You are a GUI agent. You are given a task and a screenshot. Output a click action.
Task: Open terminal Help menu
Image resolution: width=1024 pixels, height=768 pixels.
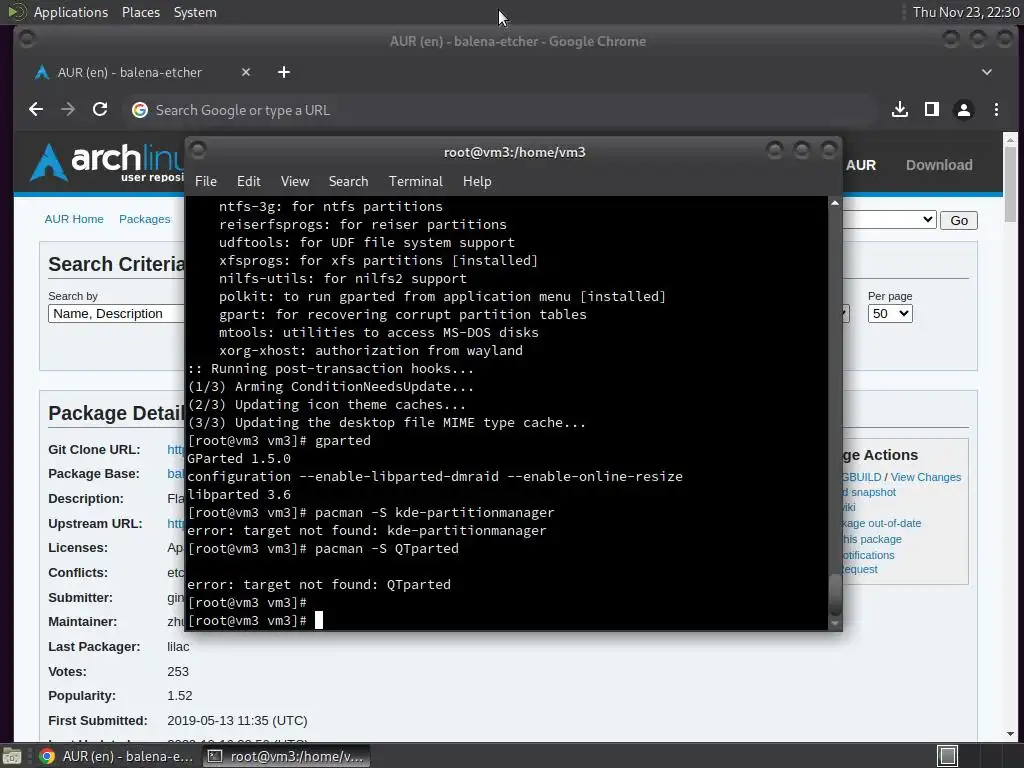(x=477, y=182)
